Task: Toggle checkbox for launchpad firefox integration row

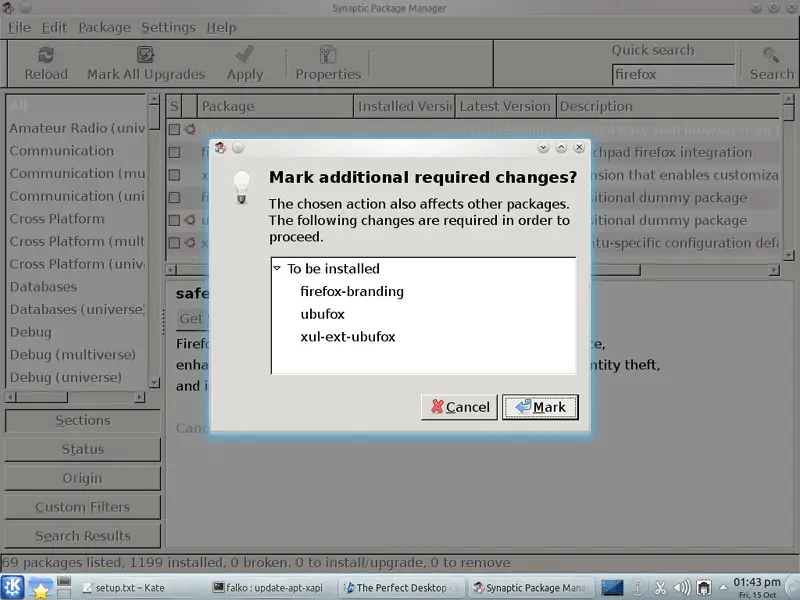Action: coord(174,152)
